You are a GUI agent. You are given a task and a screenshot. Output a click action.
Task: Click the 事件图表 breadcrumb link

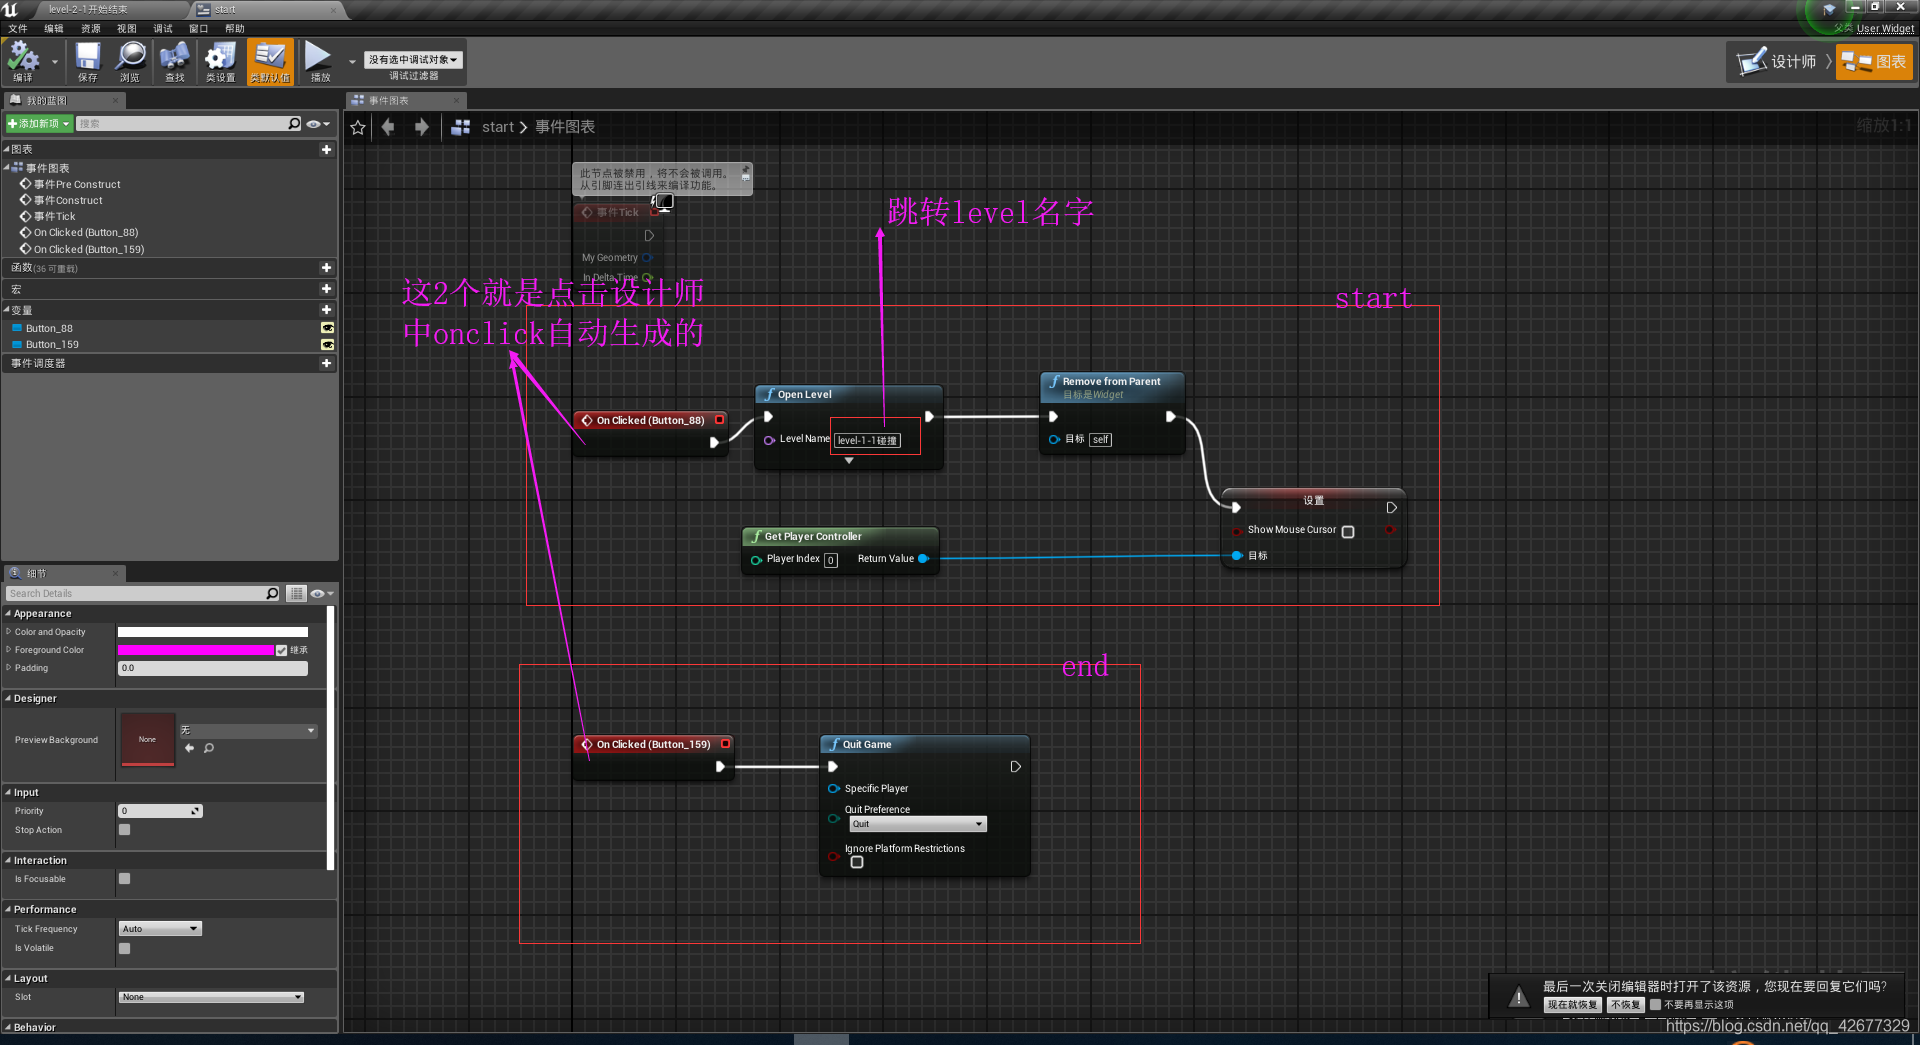point(565,127)
